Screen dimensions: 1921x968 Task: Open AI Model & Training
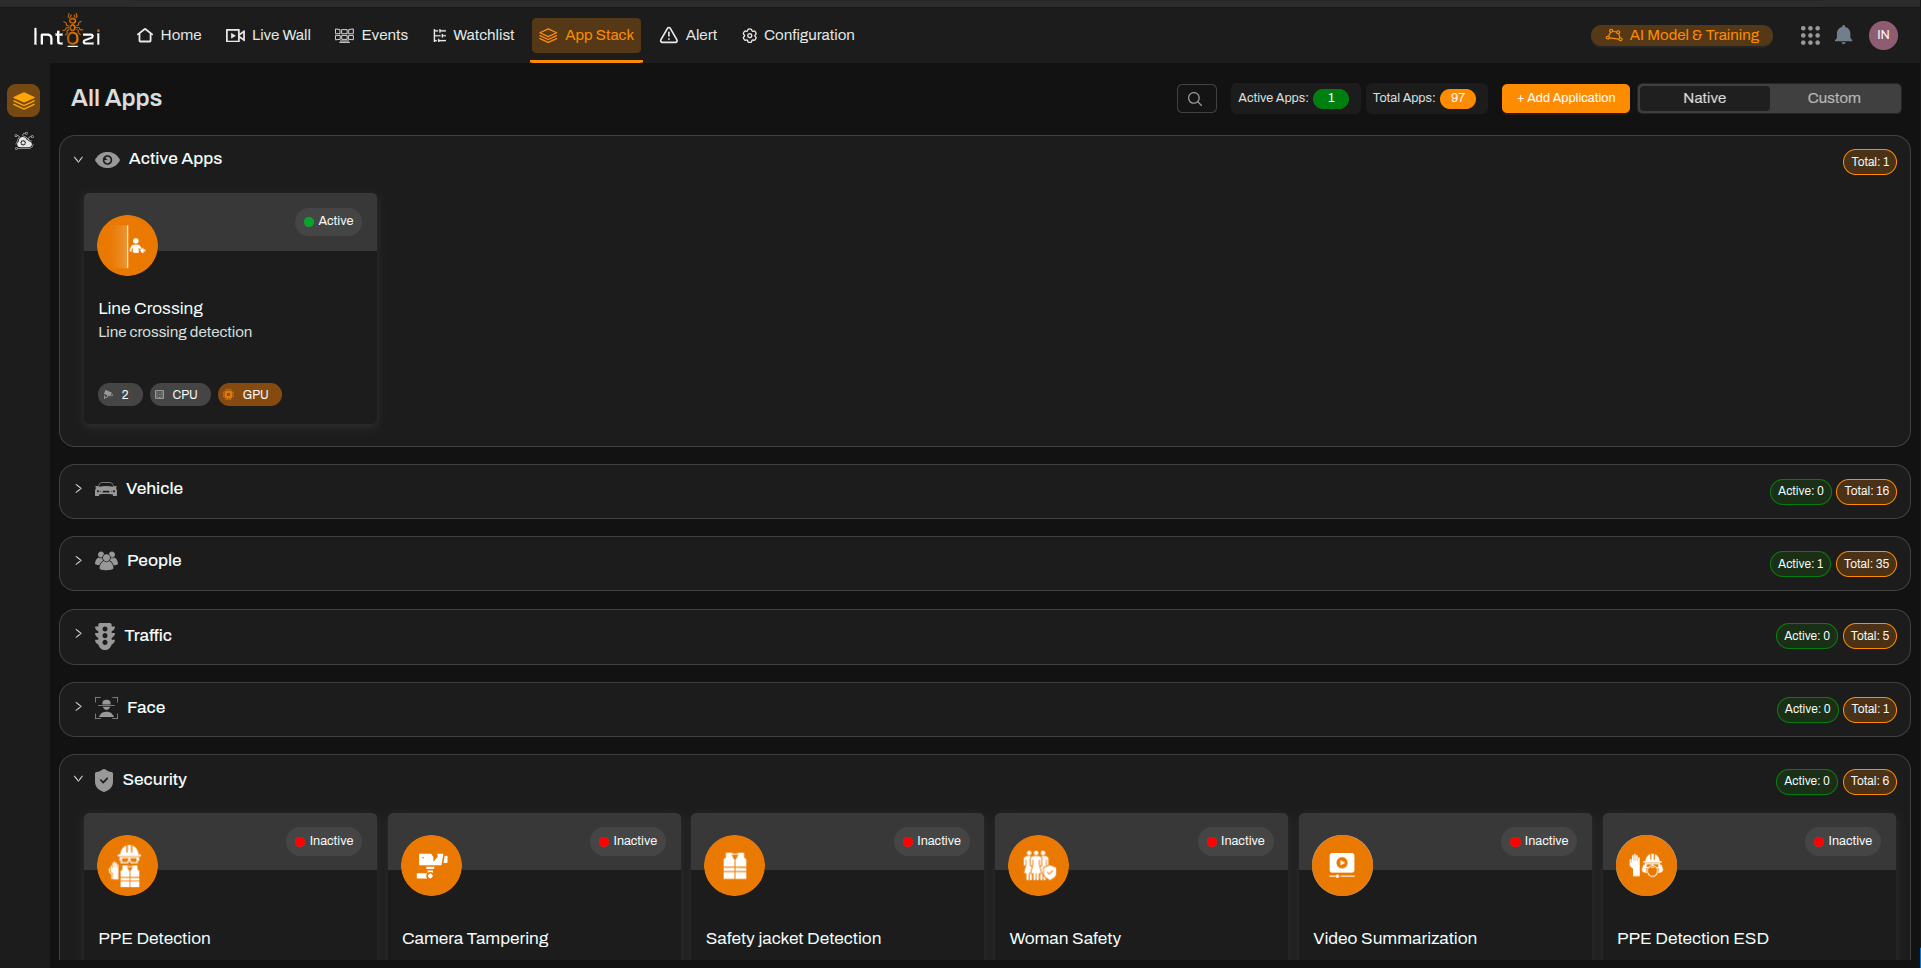pyautogui.click(x=1682, y=35)
